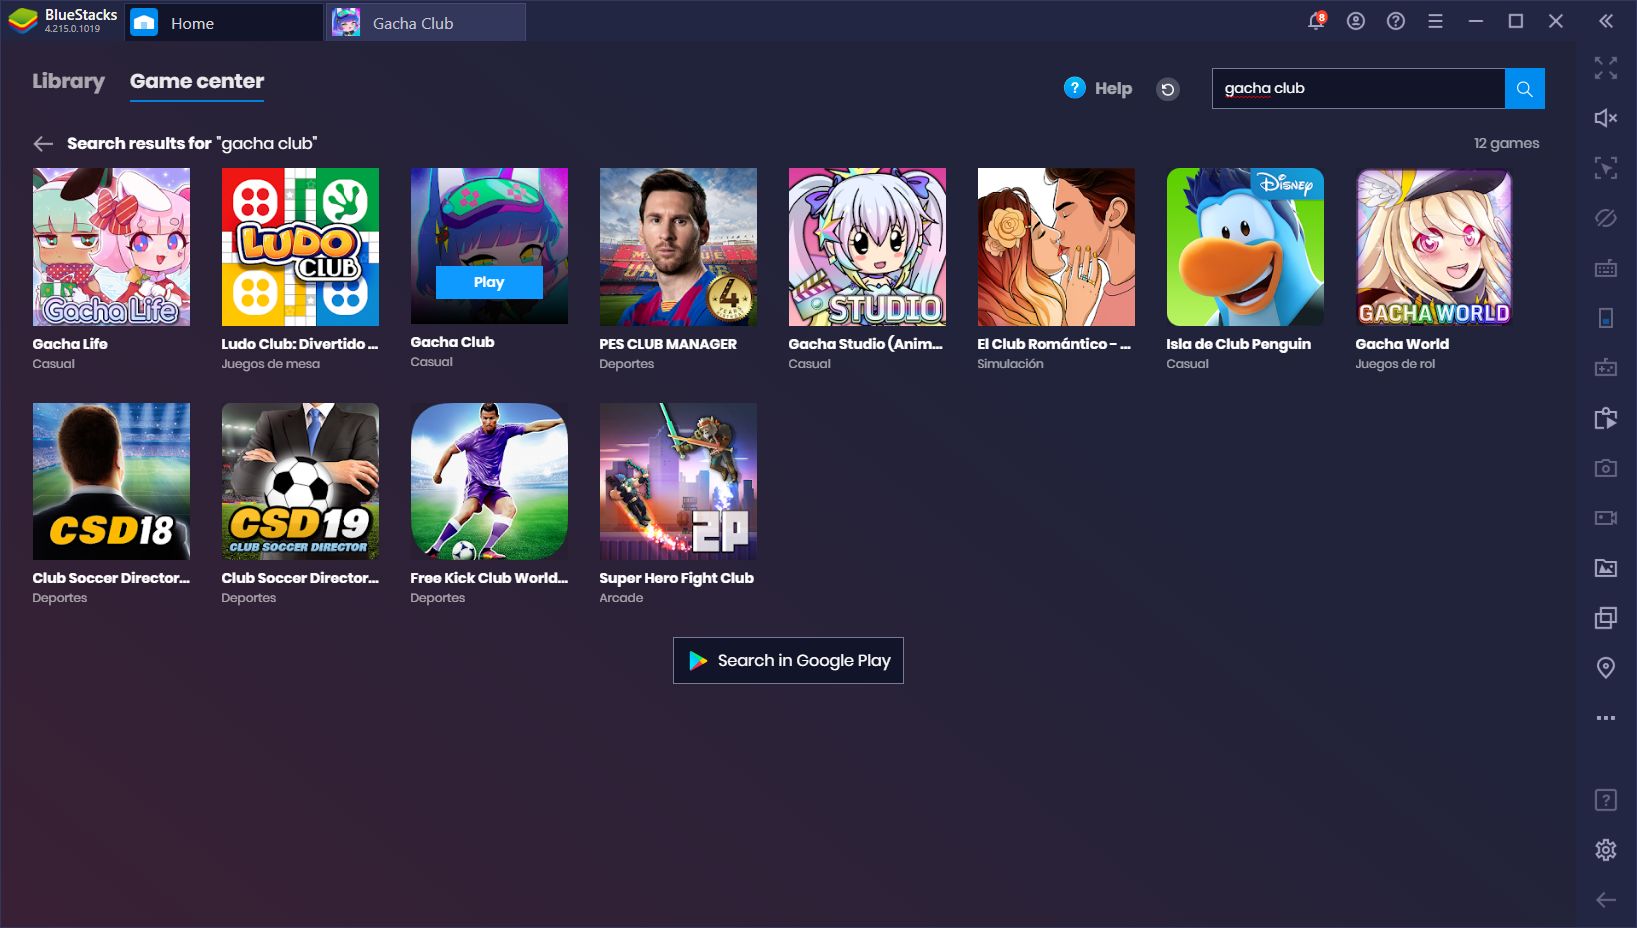Open Free Kick Club World thumbnail
Viewport: 1637px width, 928px height.
click(489, 481)
